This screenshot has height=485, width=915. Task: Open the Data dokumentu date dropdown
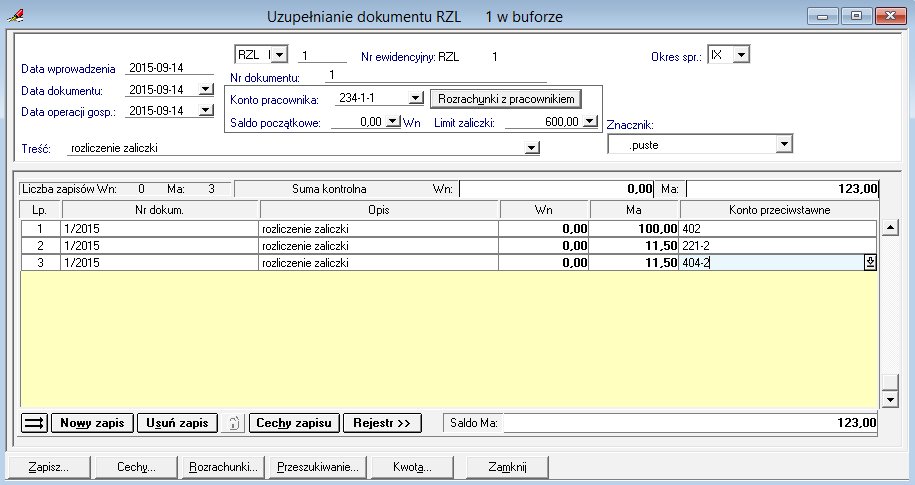pyautogui.click(x=206, y=90)
